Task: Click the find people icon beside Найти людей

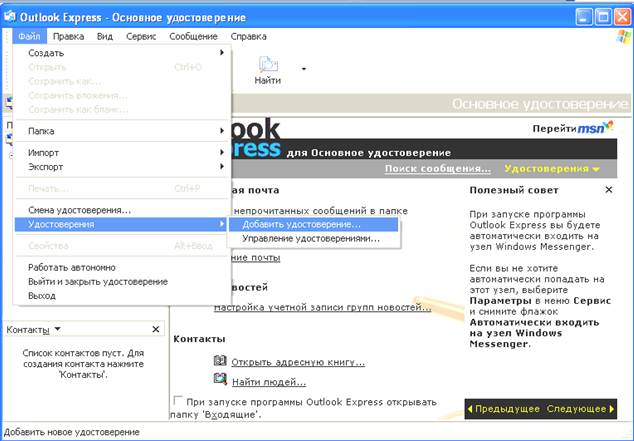Action: point(220,379)
